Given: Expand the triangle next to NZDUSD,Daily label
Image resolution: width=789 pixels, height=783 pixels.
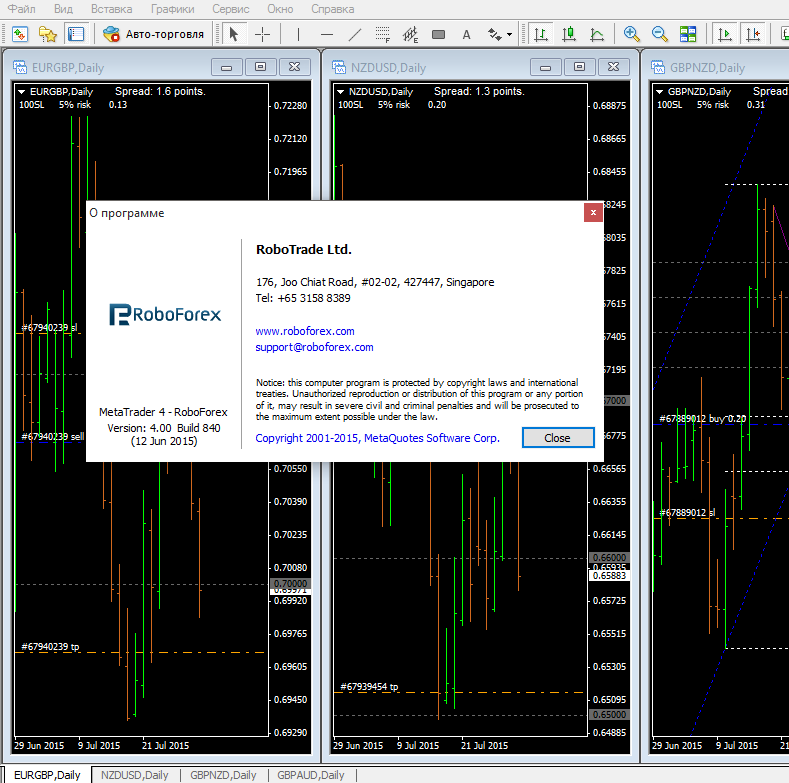Looking at the screenshot, I should 341,92.
